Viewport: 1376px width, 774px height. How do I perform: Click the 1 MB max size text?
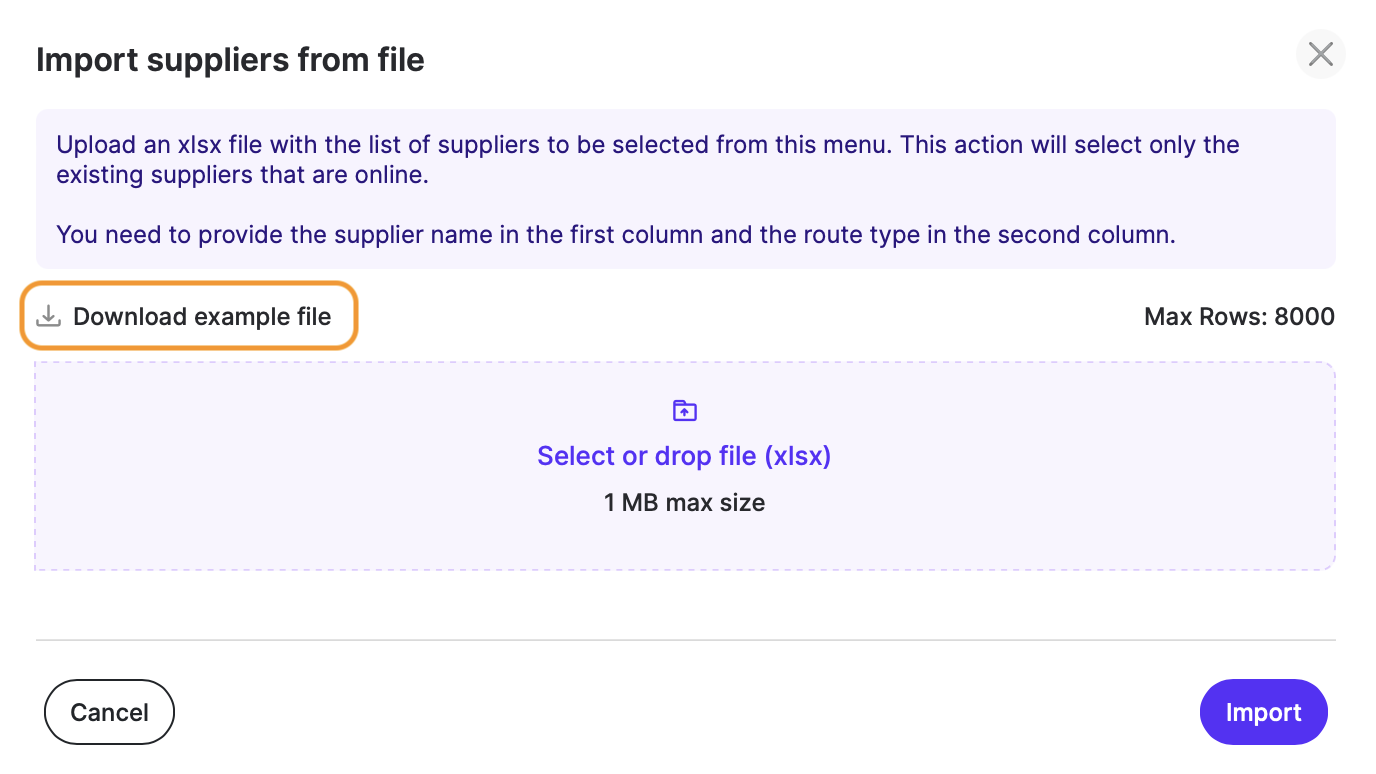click(x=684, y=502)
